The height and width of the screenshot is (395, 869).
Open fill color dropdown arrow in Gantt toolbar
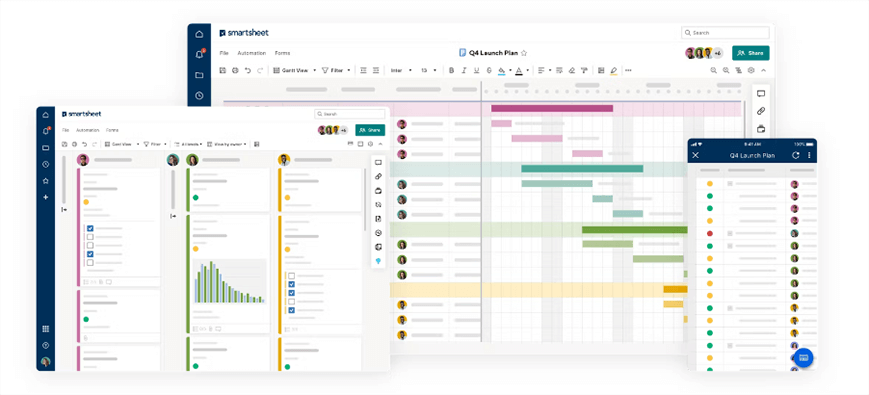pyautogui.click(x=510, y=70)
